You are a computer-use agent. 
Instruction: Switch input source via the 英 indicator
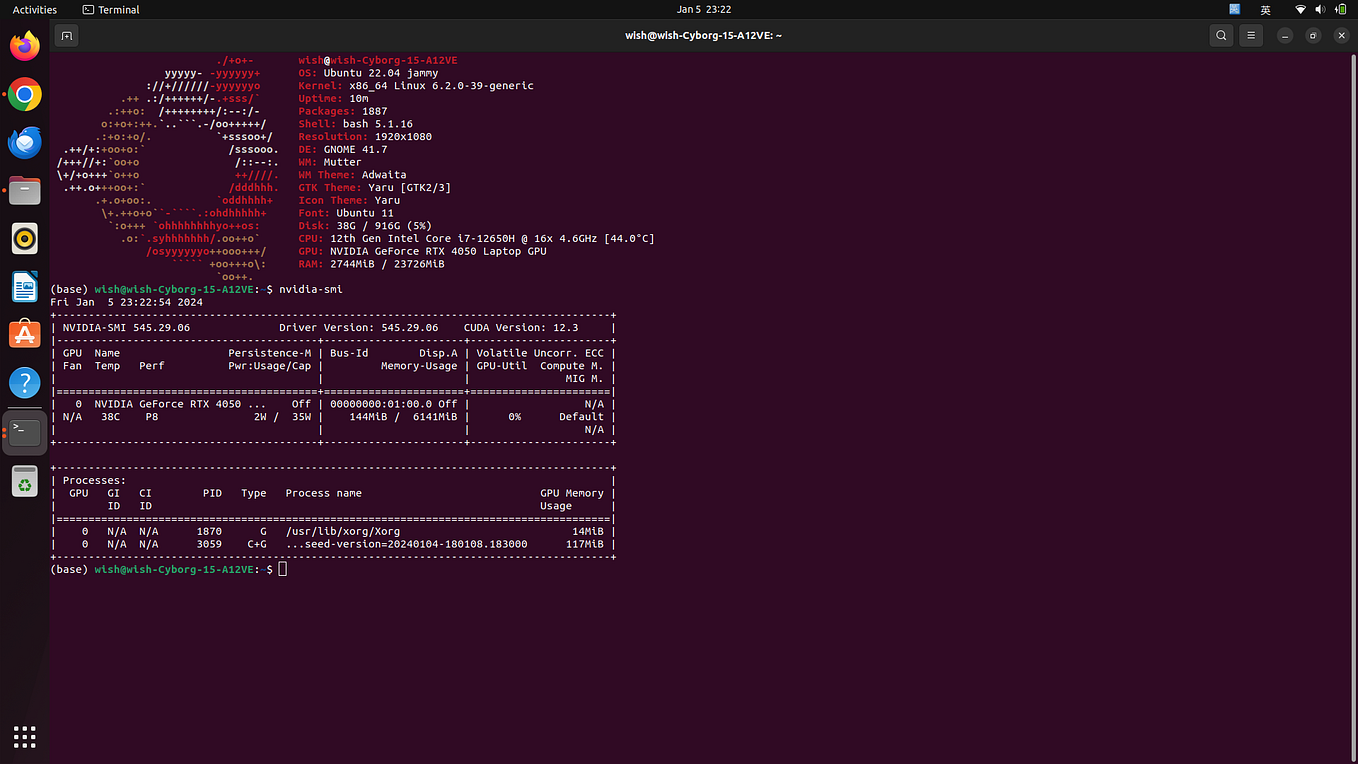1266,9
